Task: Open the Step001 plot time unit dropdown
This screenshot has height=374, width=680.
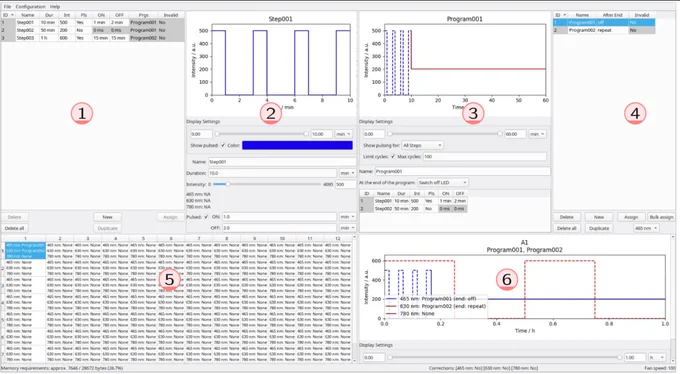Action: pyautogui.click(x=343, y=134)
